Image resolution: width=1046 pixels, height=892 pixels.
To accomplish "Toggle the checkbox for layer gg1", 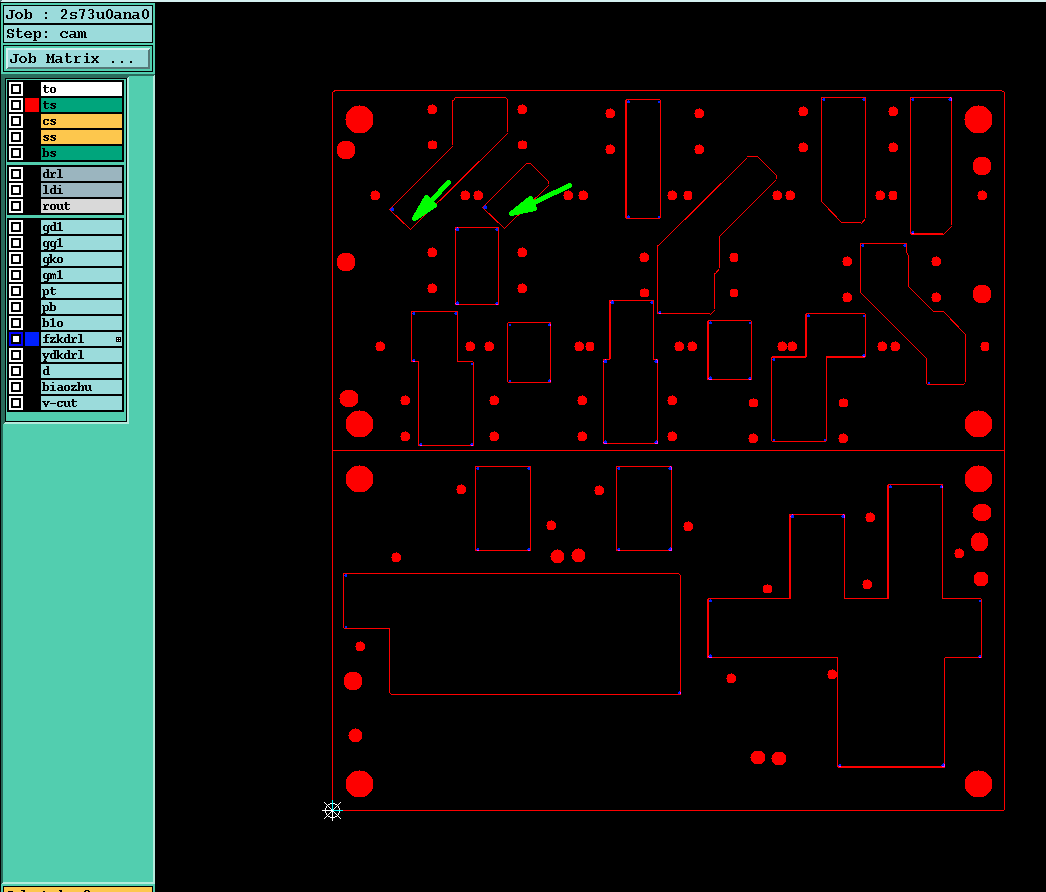I will point(16,243).
